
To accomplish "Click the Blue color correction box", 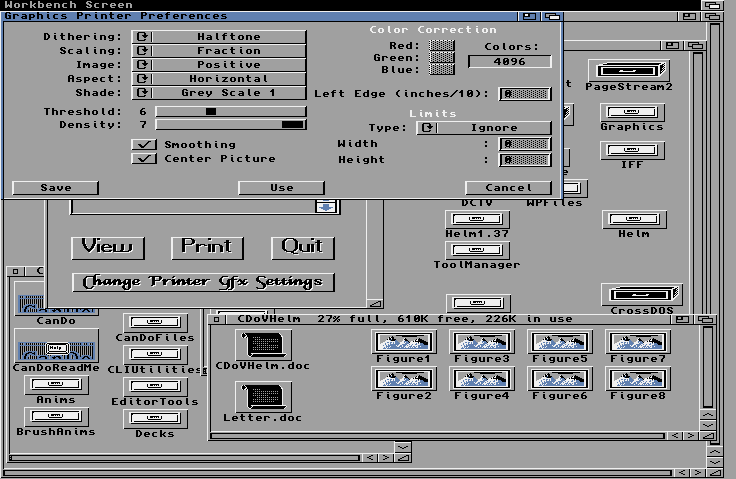I will coord(442,69).
